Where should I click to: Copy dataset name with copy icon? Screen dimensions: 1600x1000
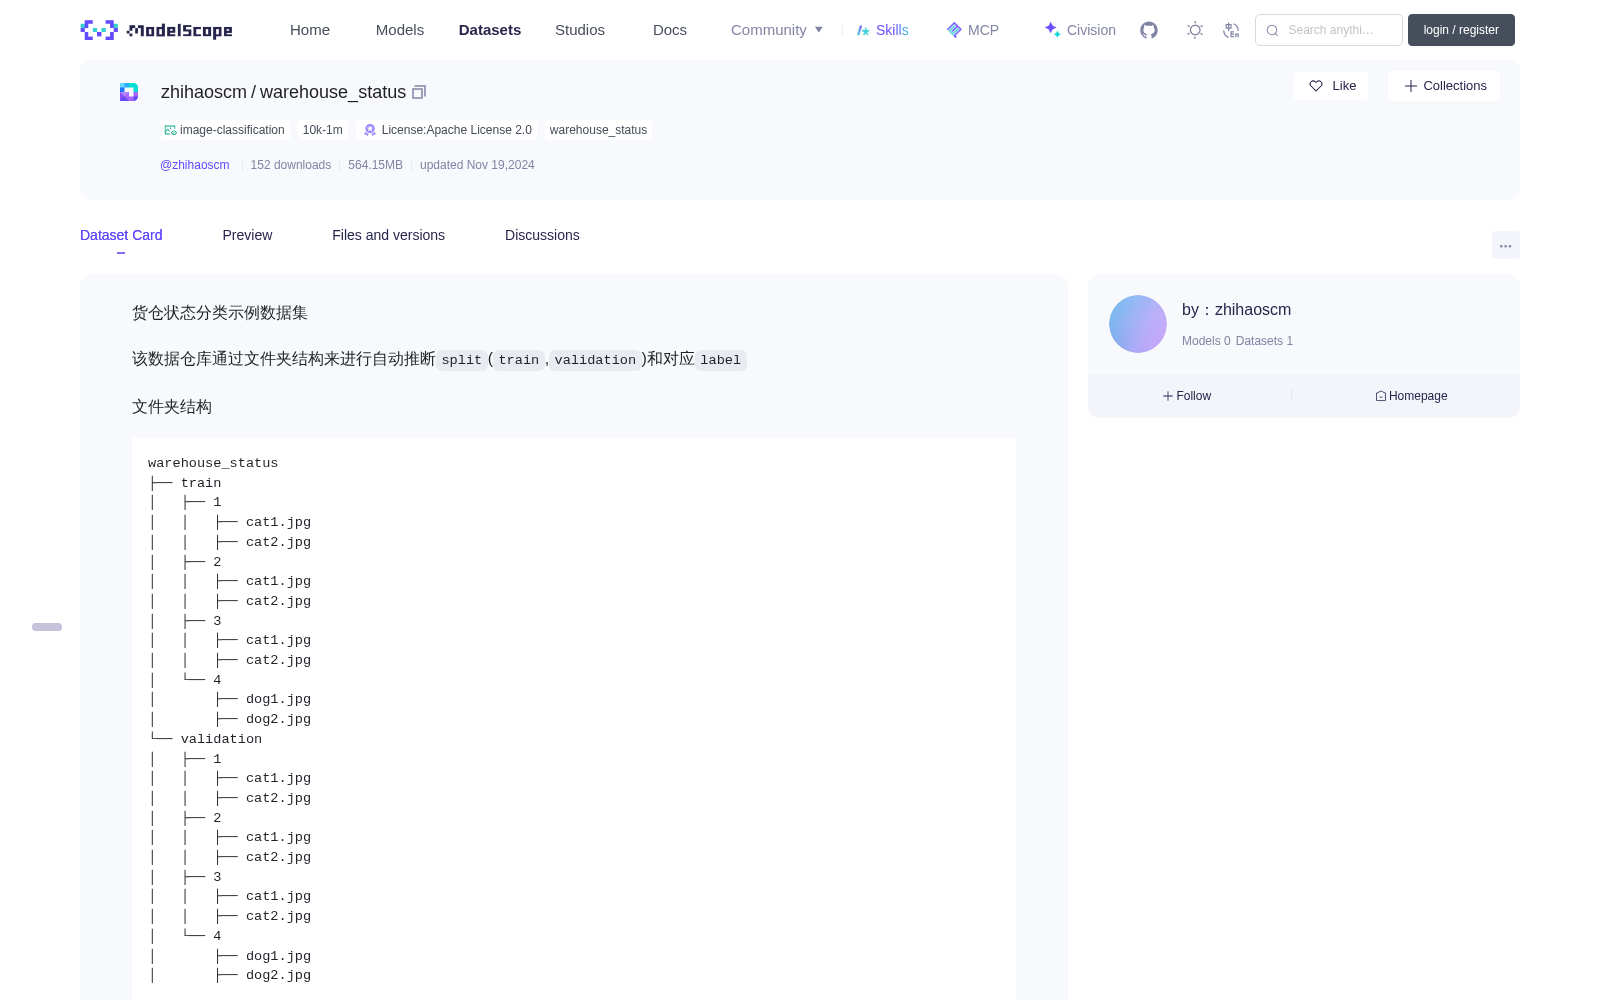click(419, 92)
